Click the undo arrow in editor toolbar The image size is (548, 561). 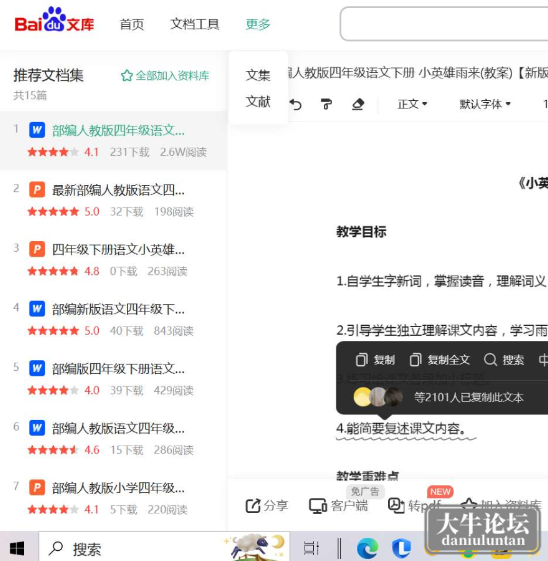296,104
